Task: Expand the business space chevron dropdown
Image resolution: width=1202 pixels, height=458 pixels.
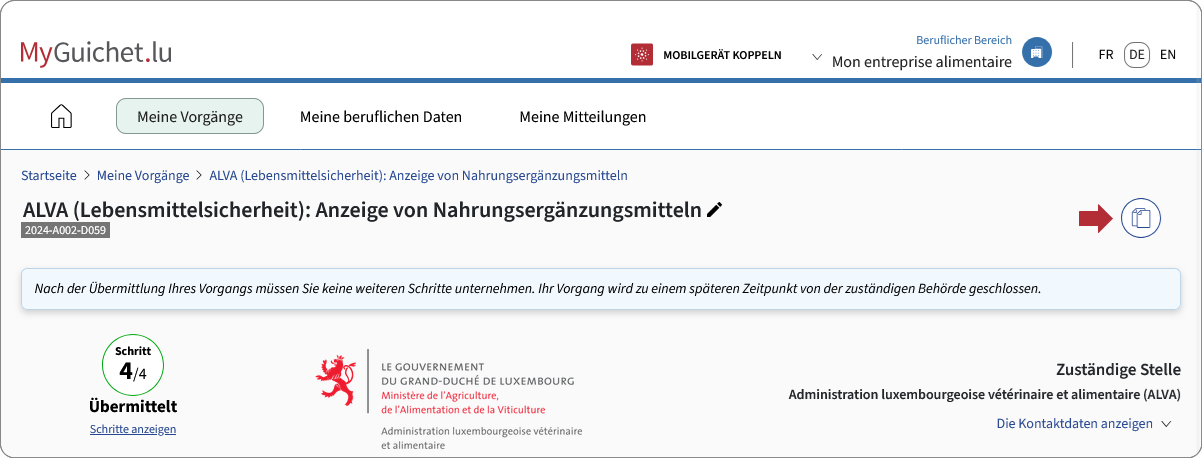Action: [816, 57]
